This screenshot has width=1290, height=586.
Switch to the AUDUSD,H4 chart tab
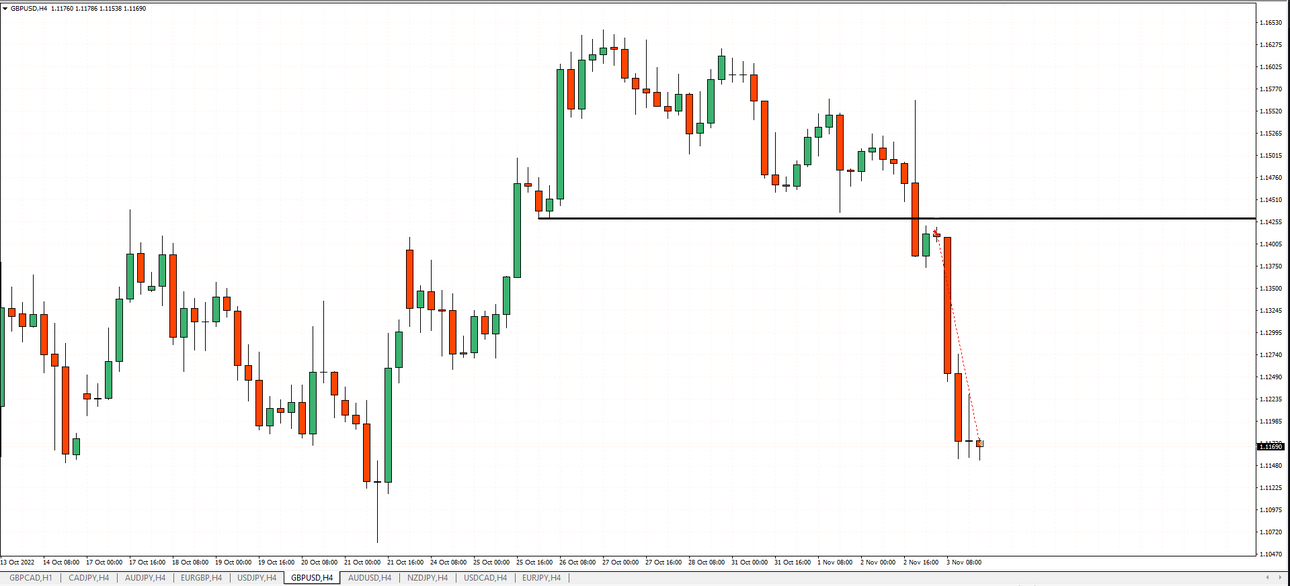coord(369,578)
